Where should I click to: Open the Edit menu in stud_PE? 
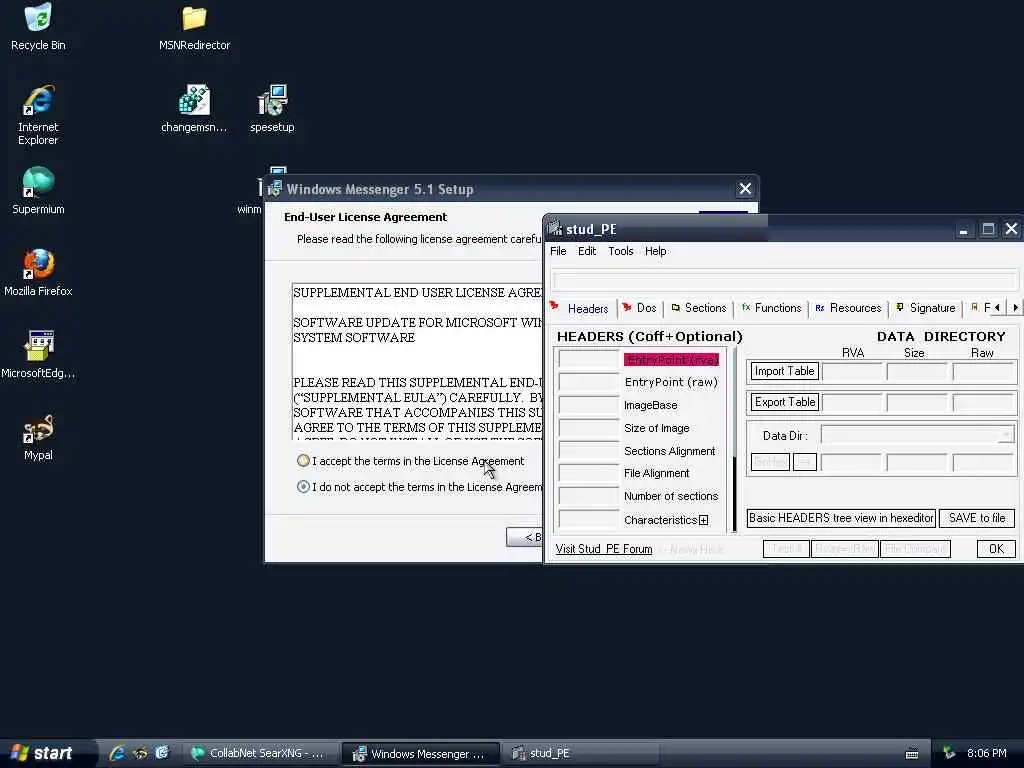tap(587, 251)
